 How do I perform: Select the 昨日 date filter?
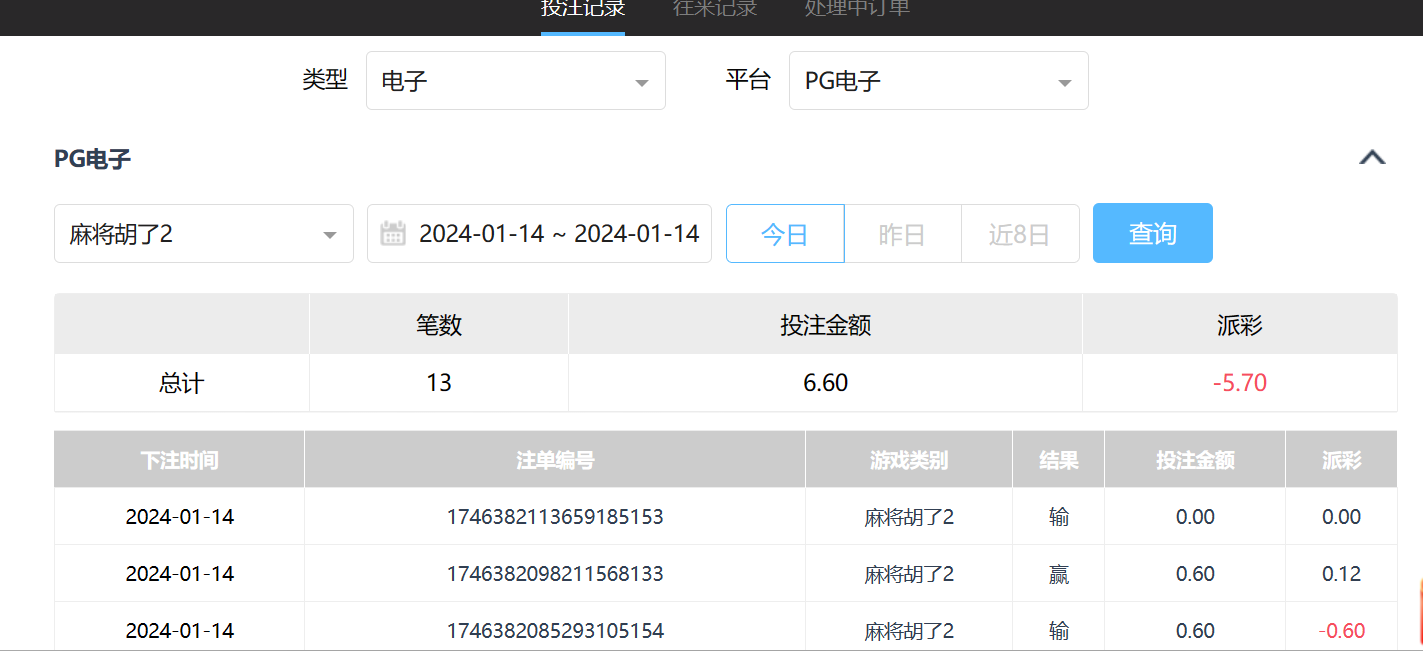(x=902, y=234)
